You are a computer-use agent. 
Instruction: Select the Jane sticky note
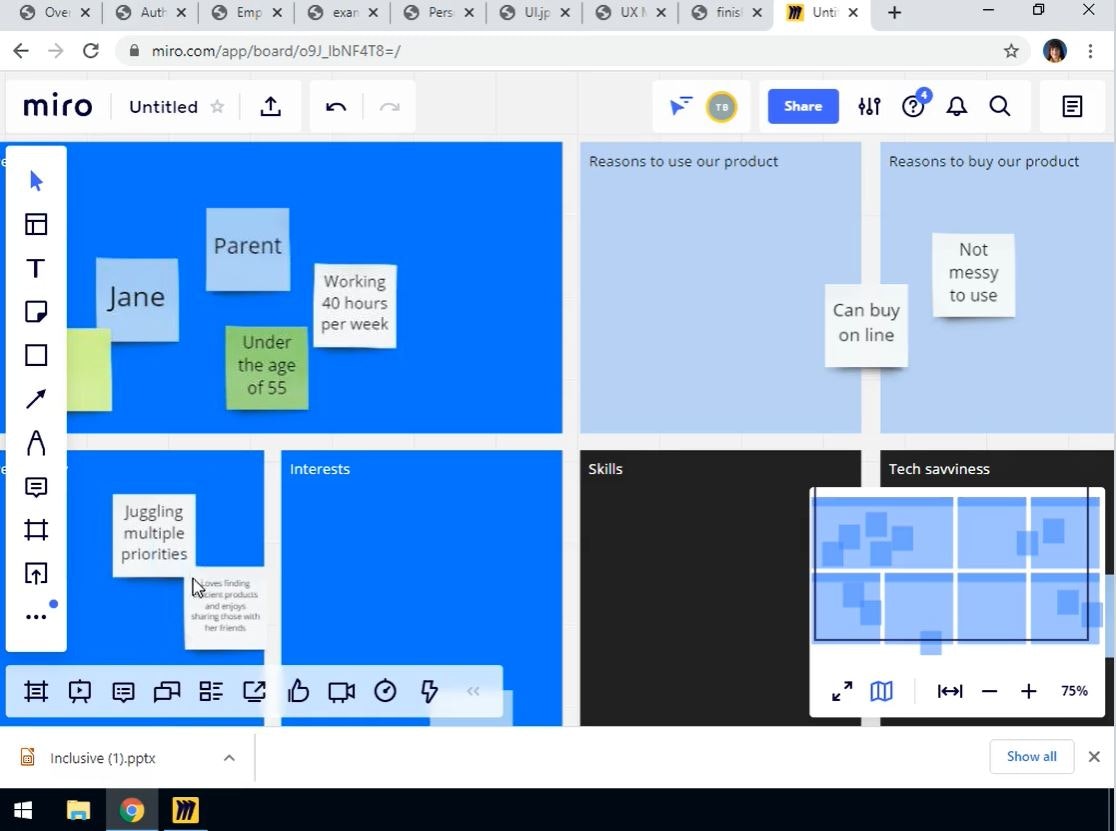(x=137, y=300)
